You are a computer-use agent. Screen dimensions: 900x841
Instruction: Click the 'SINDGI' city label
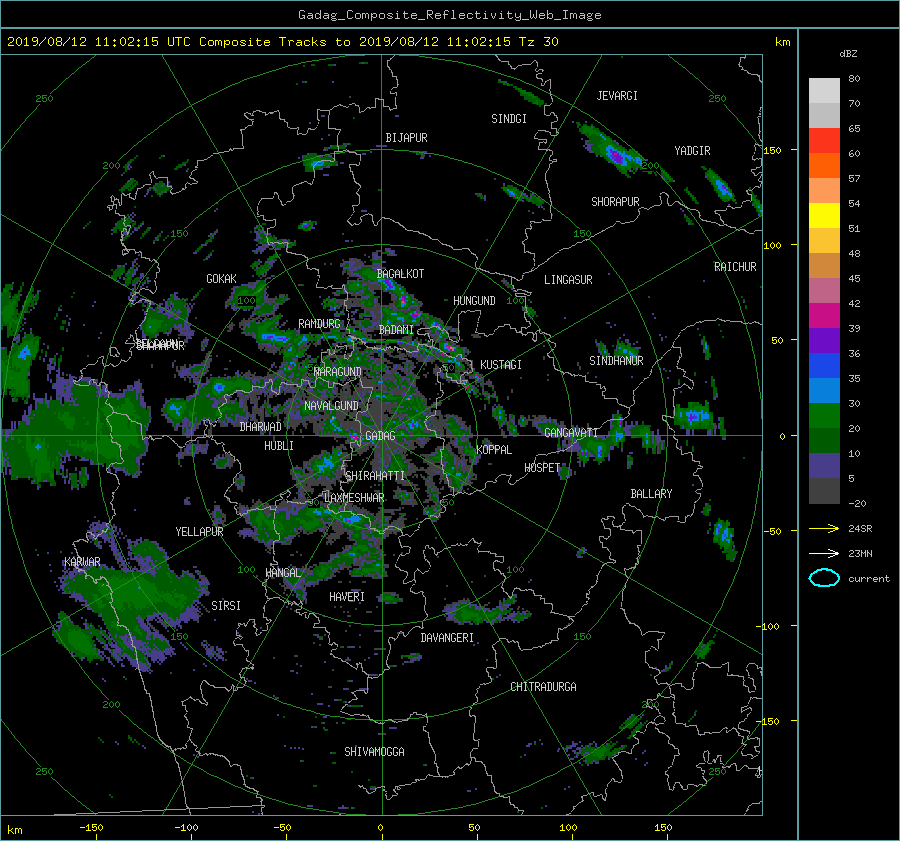point(509,119)
